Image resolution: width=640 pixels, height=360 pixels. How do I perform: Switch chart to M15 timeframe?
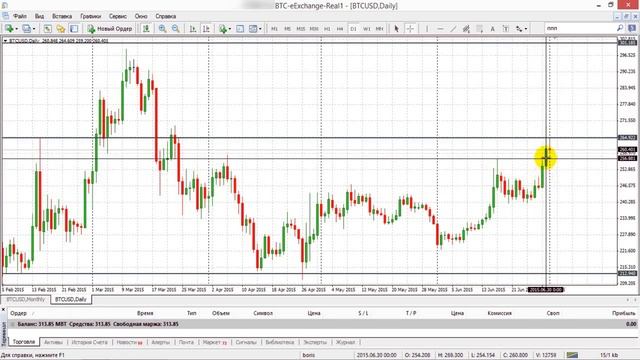point(301,29)
